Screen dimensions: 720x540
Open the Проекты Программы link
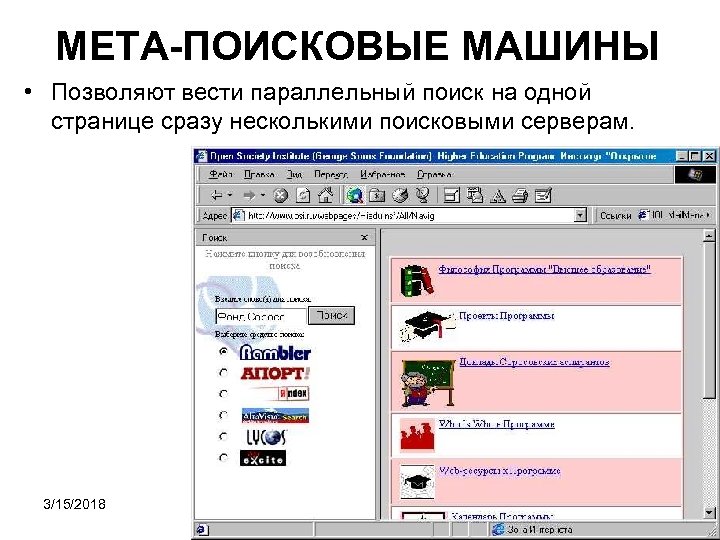506,316
